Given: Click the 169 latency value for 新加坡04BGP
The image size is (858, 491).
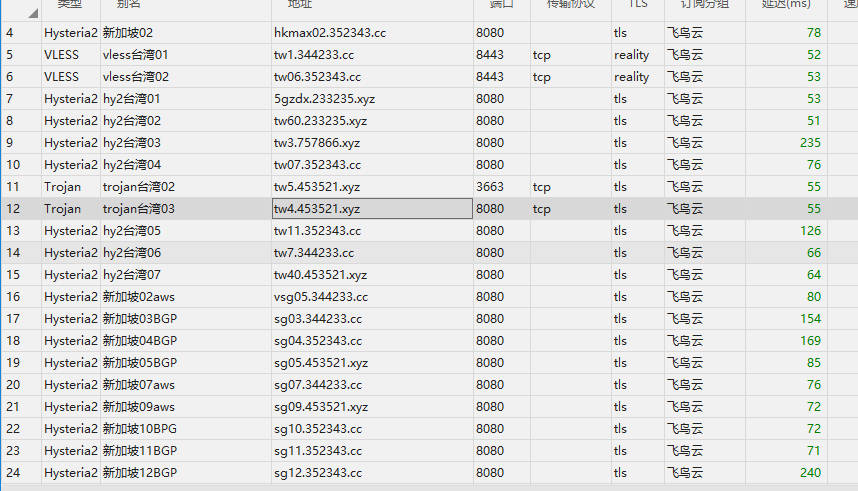Looking at the screenshot, I should tap(810, 341).
